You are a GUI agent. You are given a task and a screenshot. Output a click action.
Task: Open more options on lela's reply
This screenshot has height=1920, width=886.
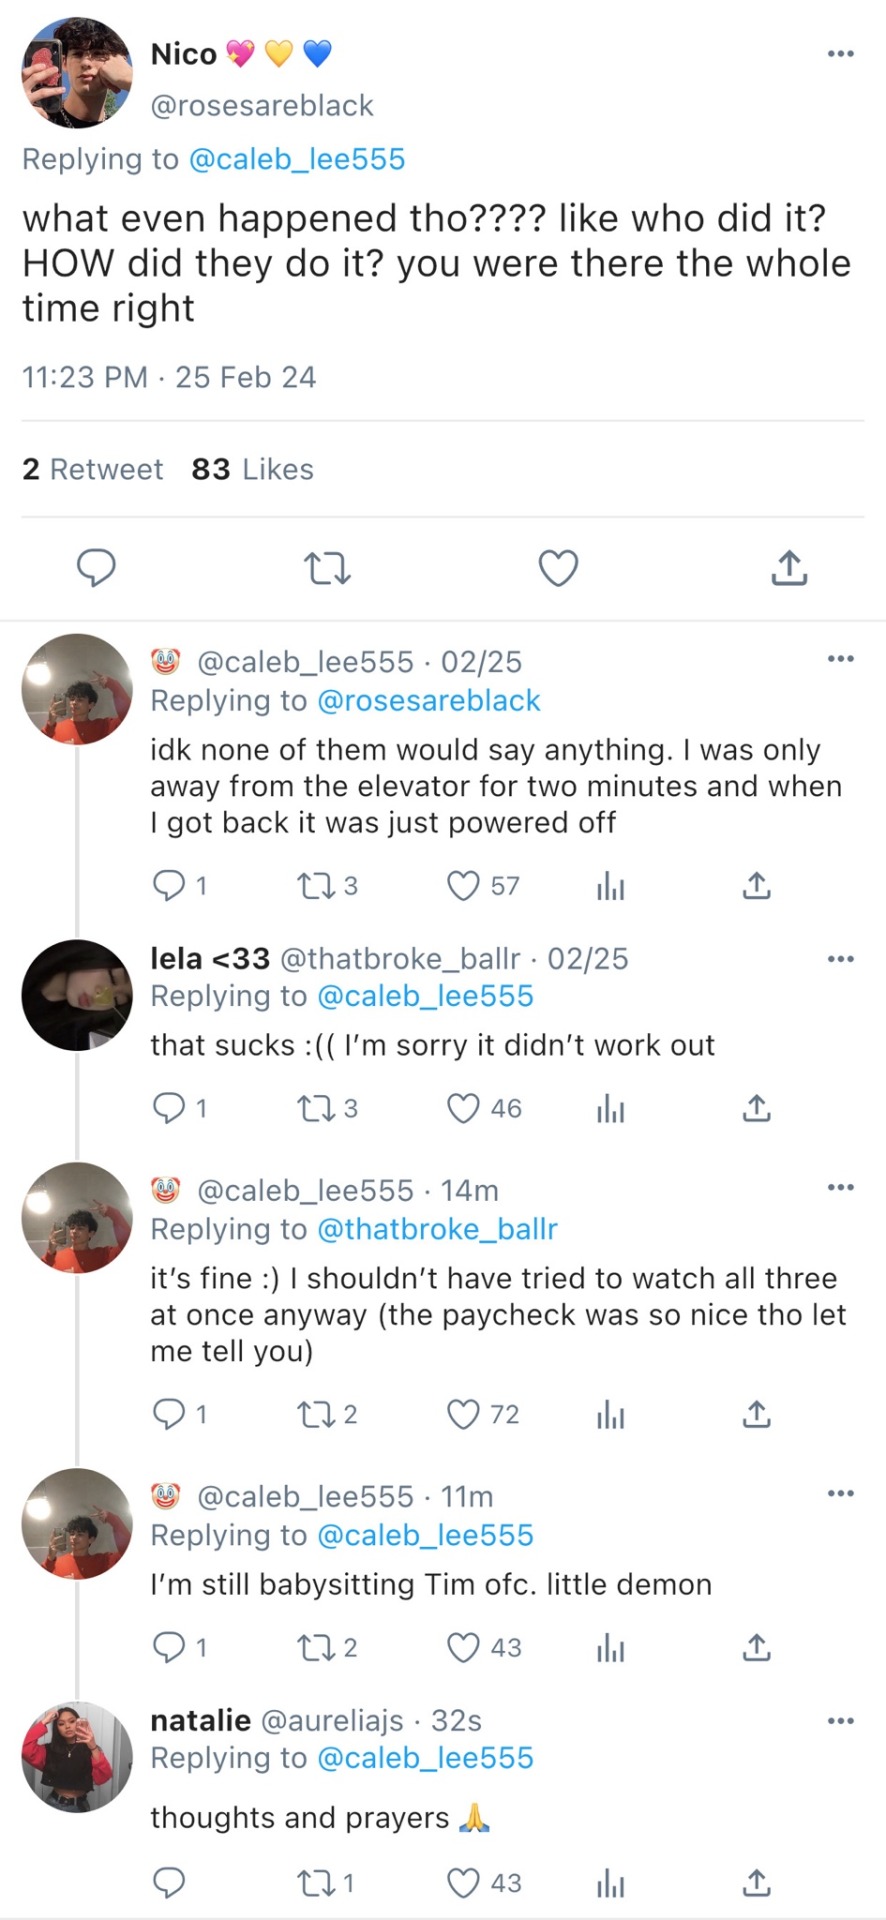[x=840, y=960]
